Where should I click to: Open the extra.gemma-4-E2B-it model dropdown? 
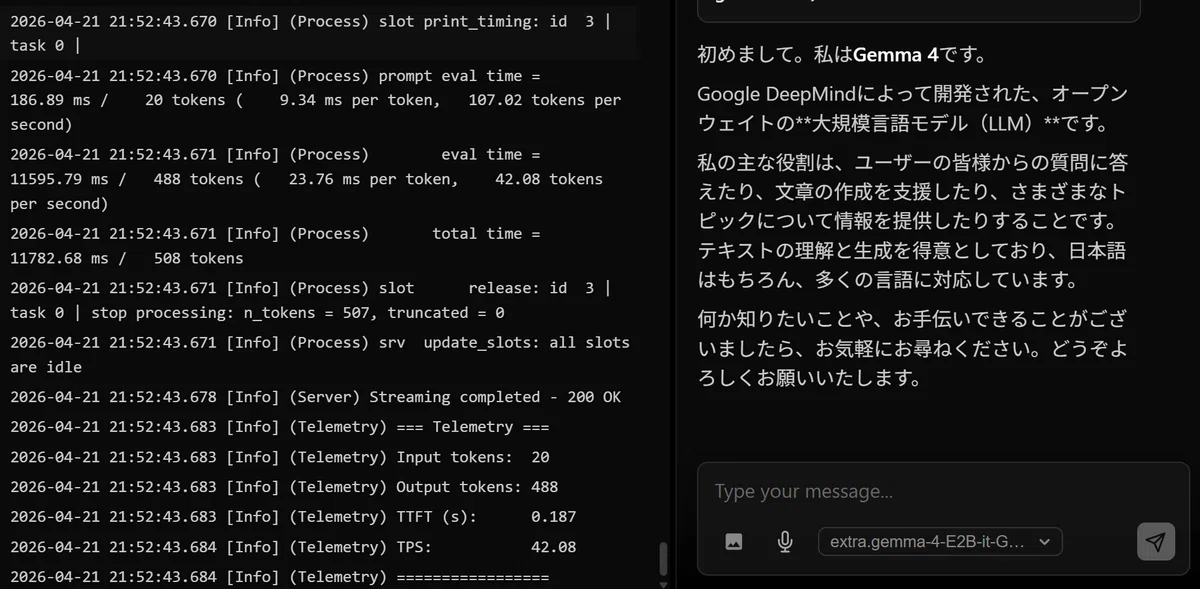coord(940,542)
